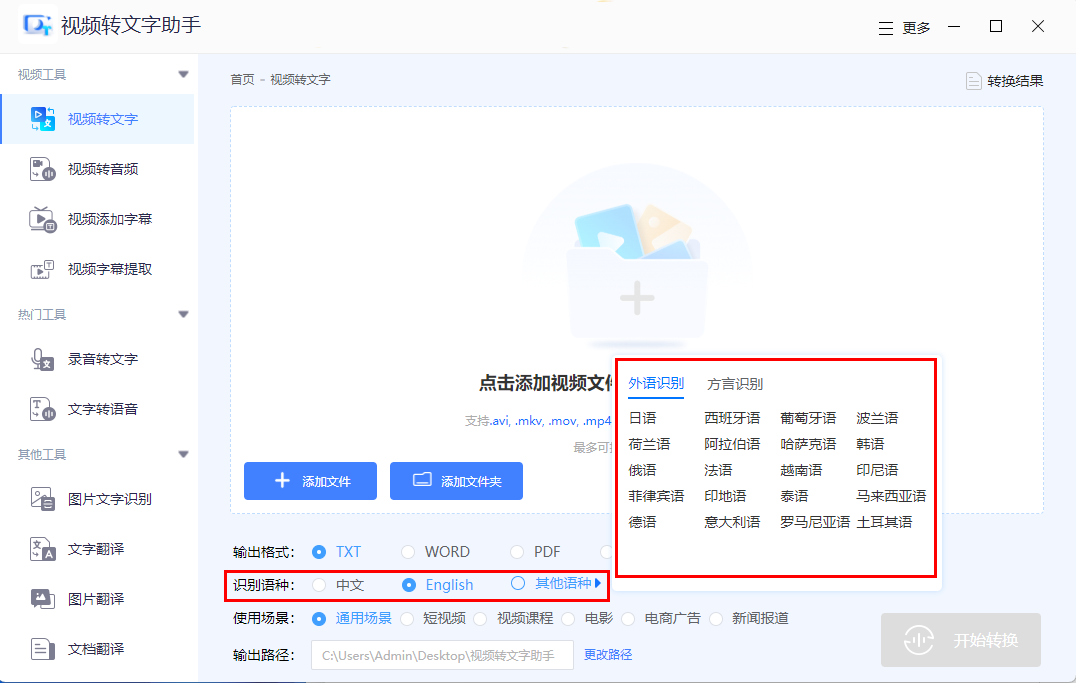Image resolution: width=1076 pixels, height=683 pixels.
Task: Pick 意大利语 in the language popup
Action: tap(732, 522)
